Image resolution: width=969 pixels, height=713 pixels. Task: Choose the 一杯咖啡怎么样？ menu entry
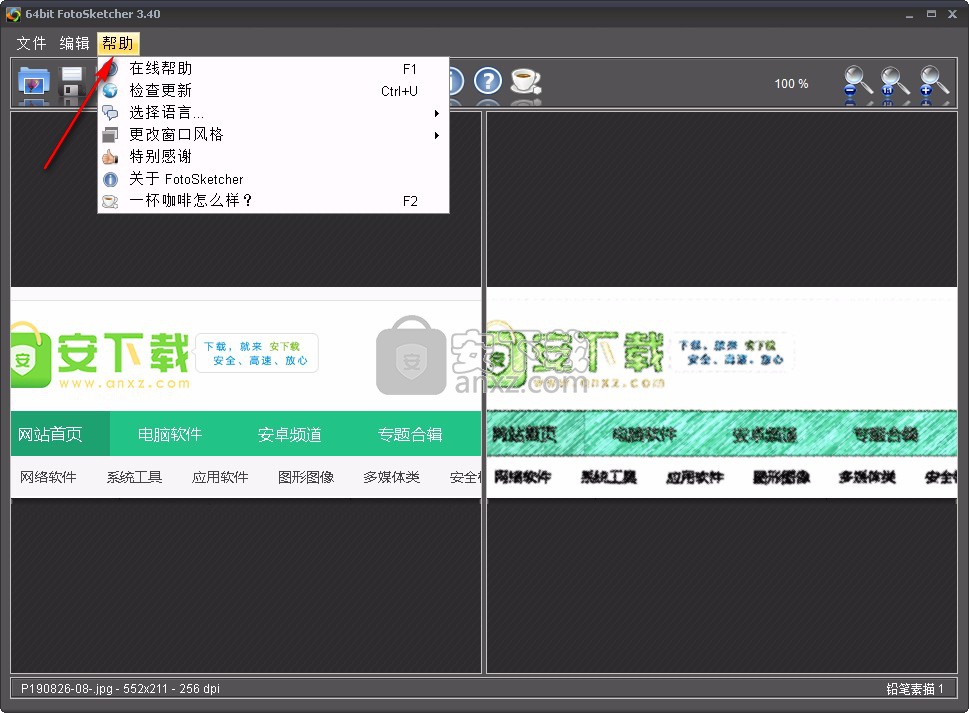coord(273,201)
